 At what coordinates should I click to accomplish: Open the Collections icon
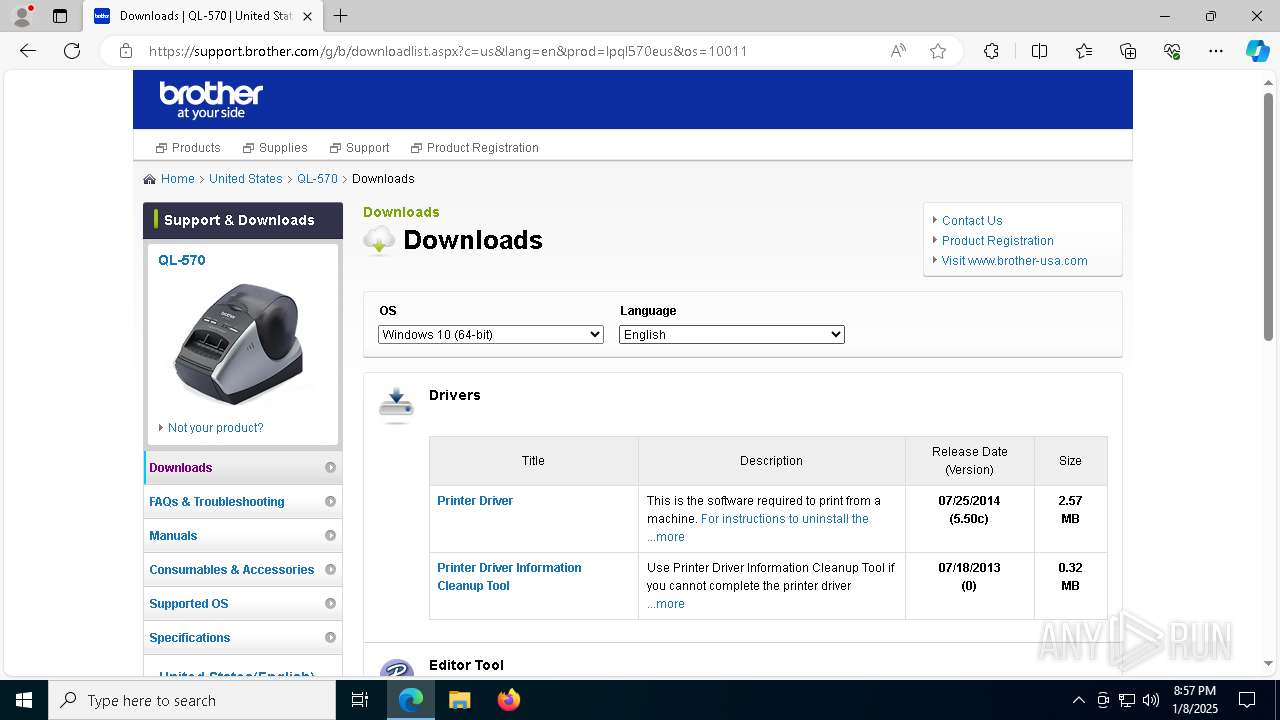coord(1128,51)
